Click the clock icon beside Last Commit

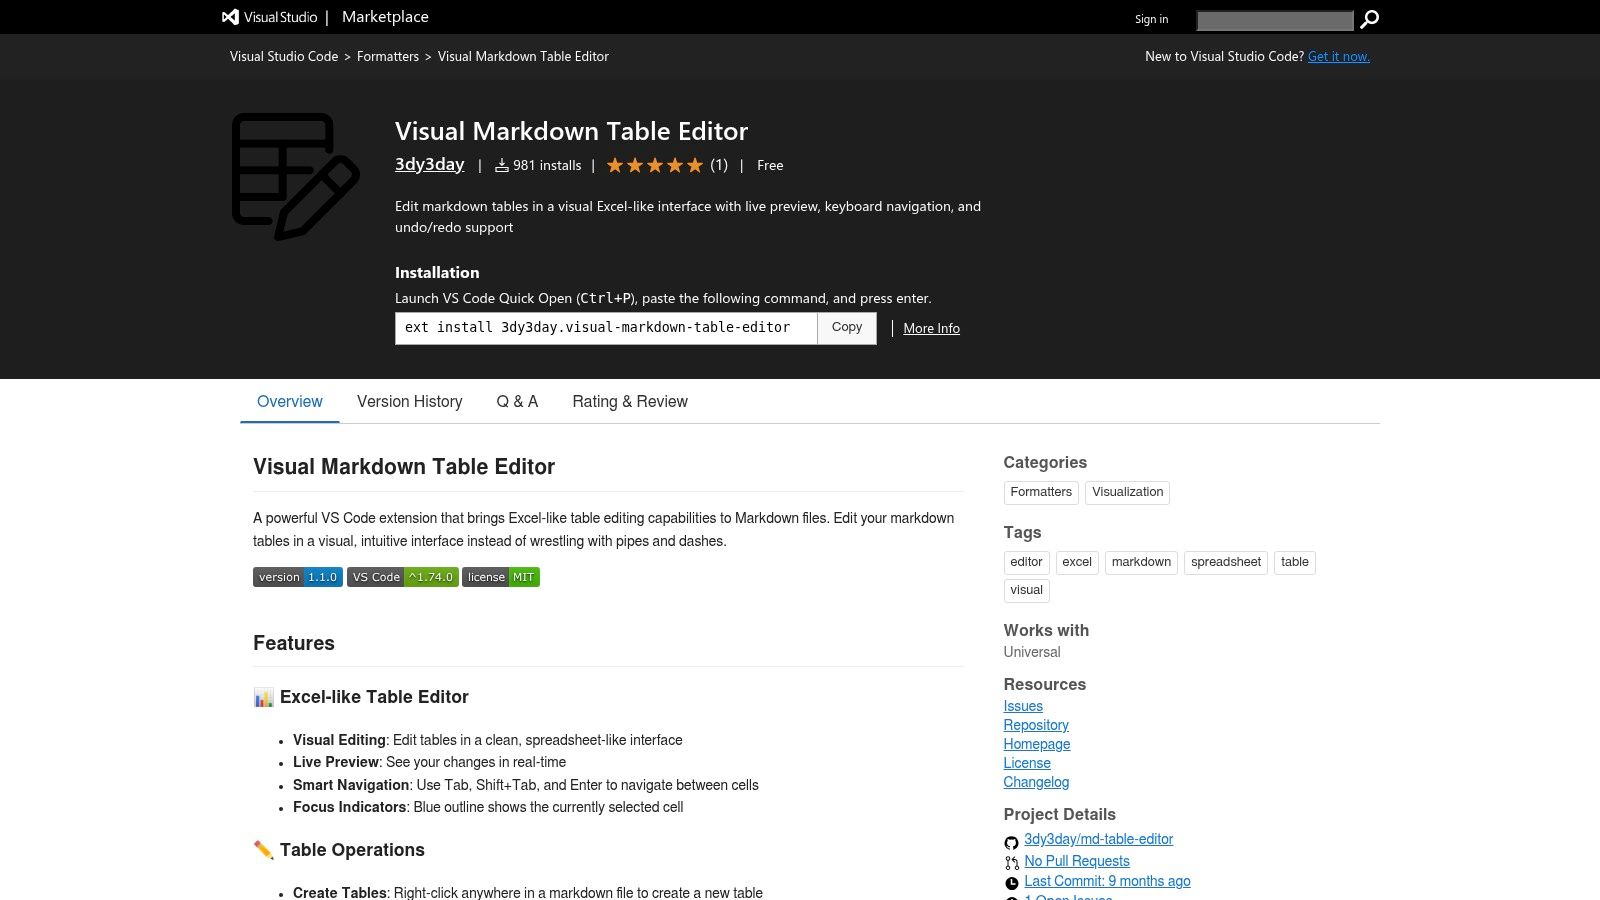(1011, 883)
